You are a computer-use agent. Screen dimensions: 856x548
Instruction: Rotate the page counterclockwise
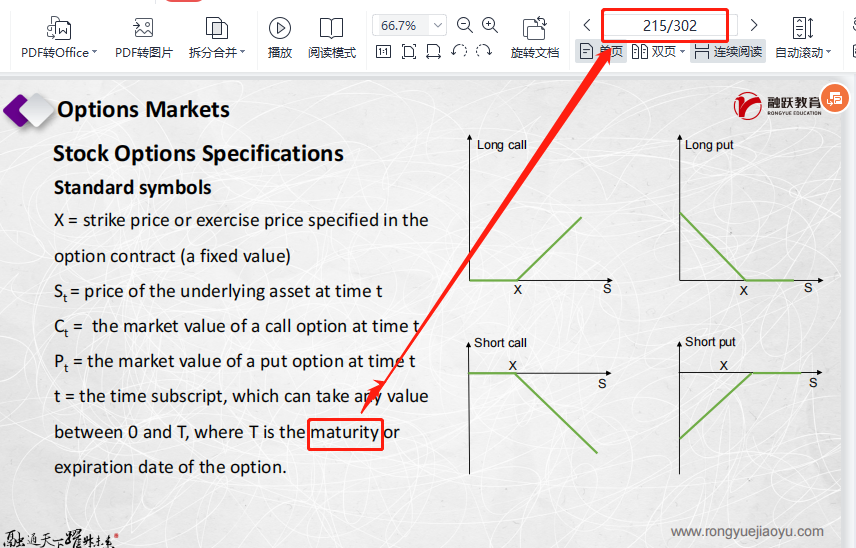tap(459, 51)
